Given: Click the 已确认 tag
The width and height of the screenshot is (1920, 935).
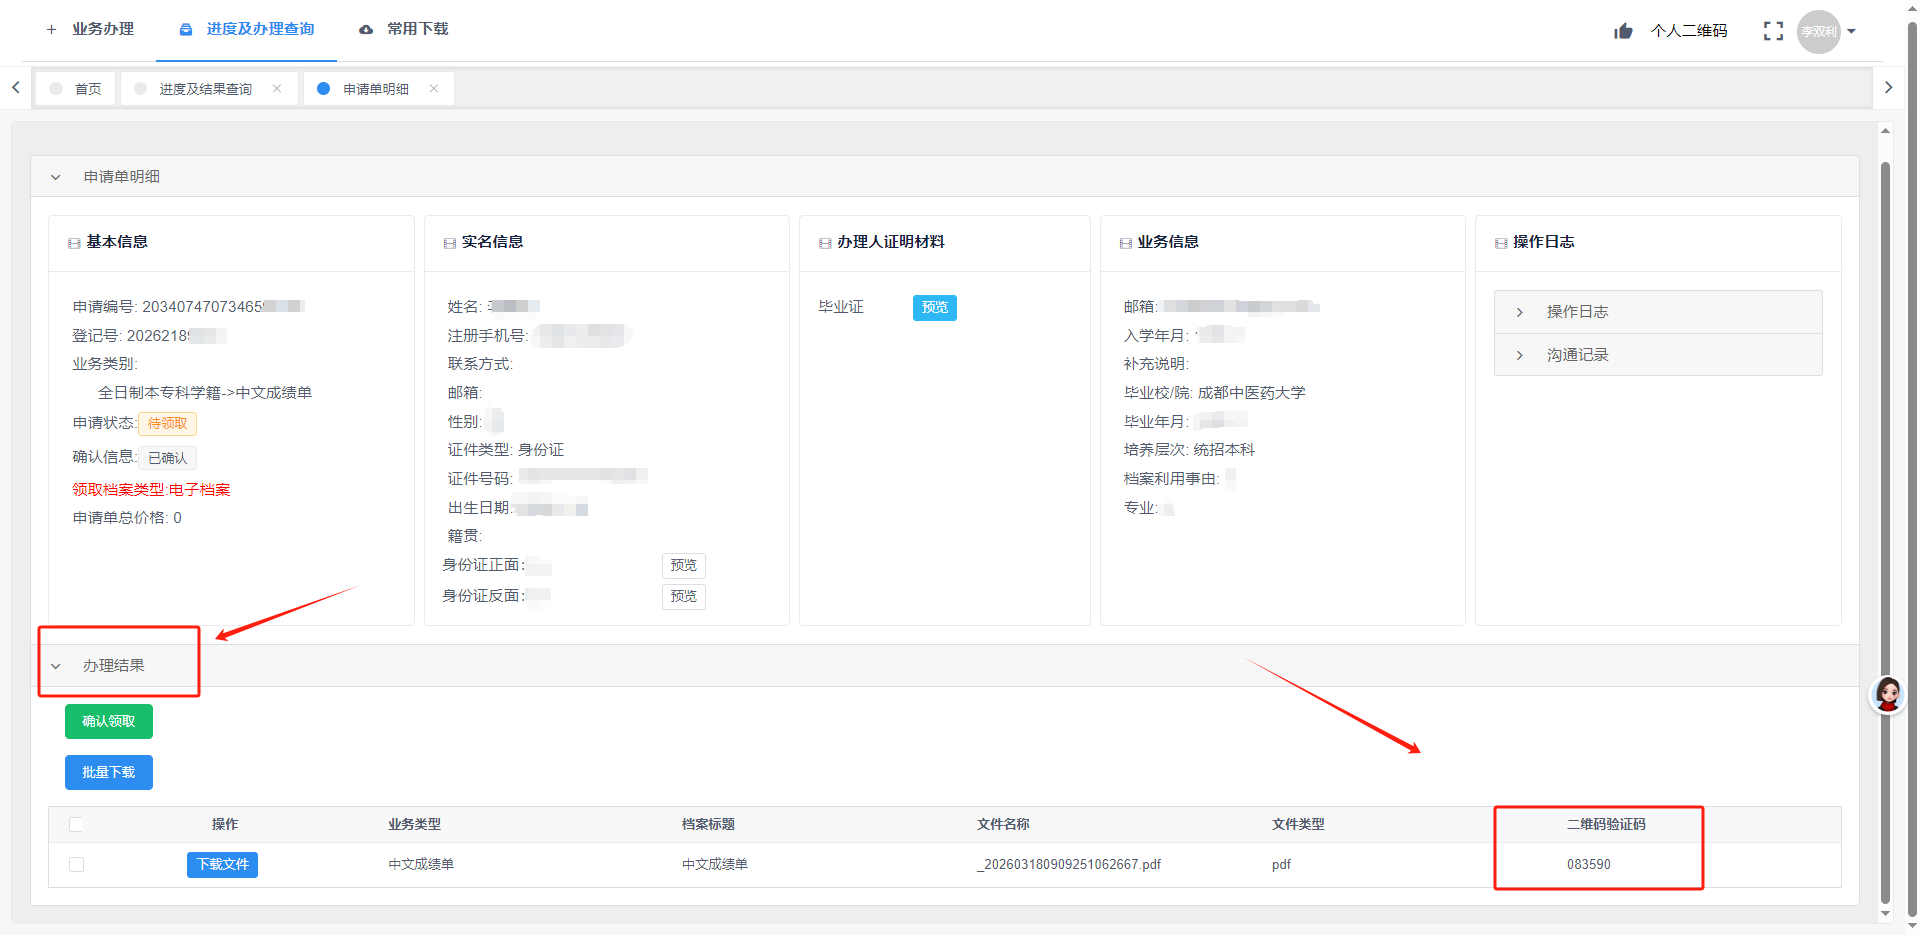Looking at the screenshot, I should (167, 458).
